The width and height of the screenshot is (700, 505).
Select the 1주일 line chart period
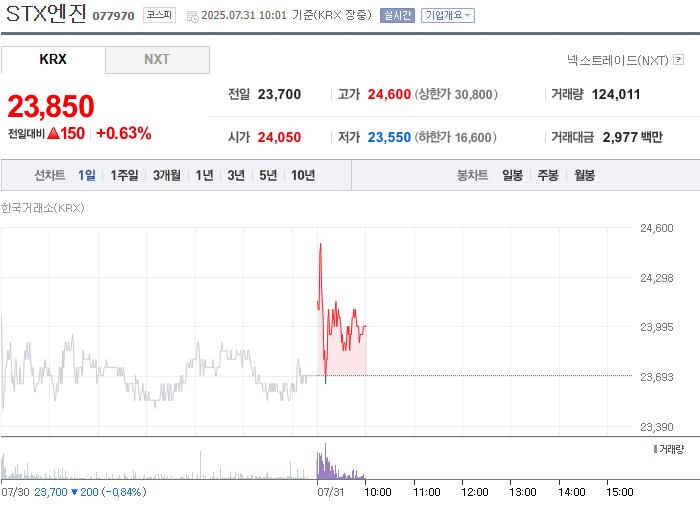tap(124, 175)
